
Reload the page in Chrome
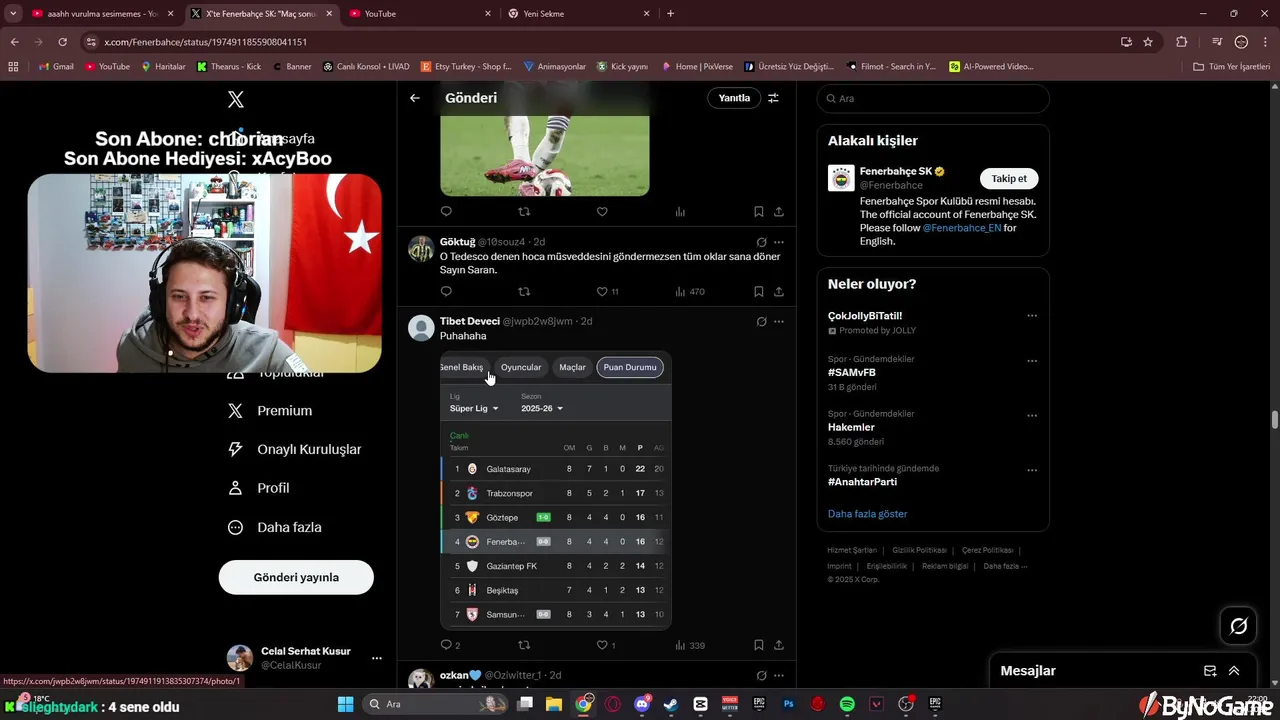(62, 42)
